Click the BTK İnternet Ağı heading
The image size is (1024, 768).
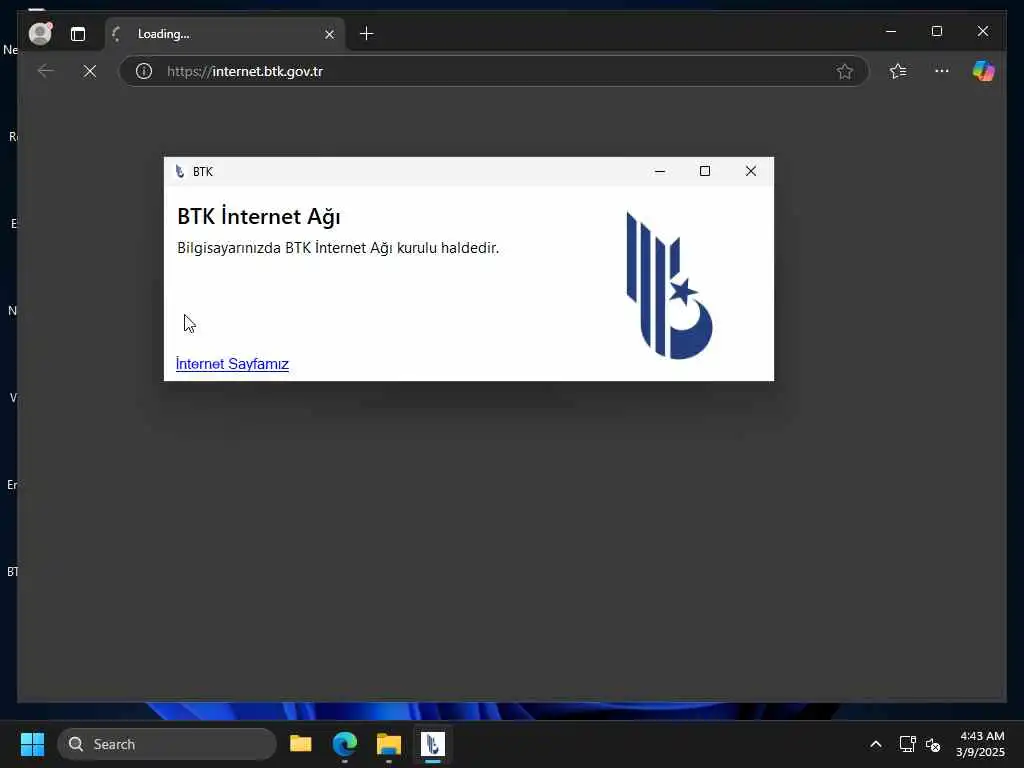[259, 216]
